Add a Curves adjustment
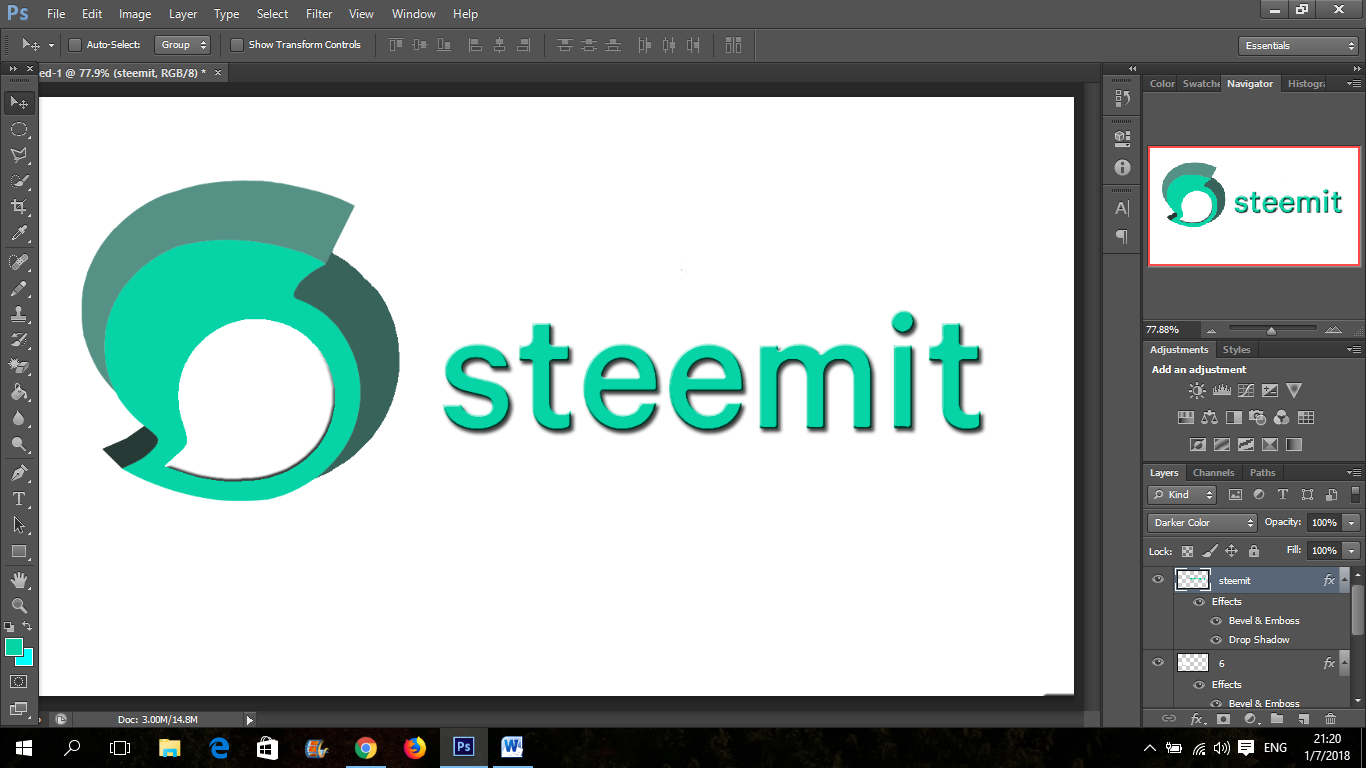Image resolution: width=1366 pixels, height=768 pixels. click(1245, 391)
